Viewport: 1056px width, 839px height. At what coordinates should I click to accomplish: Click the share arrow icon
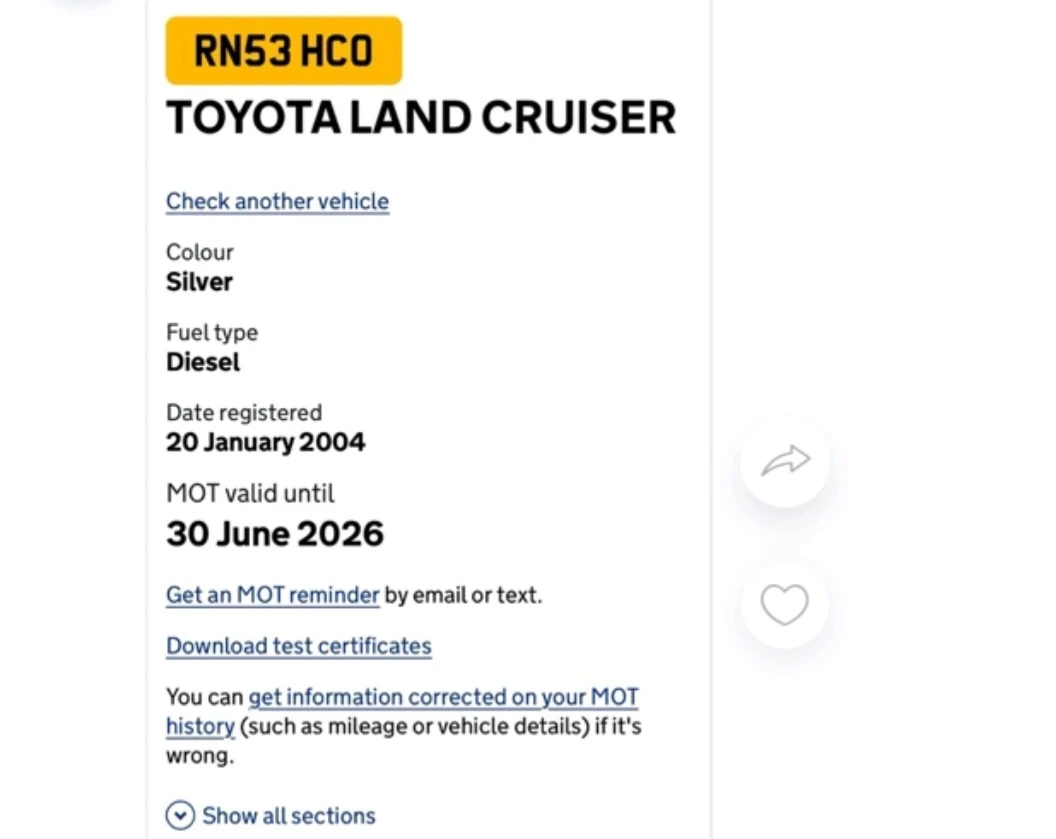pyautogui.click(x=785, y=461)
